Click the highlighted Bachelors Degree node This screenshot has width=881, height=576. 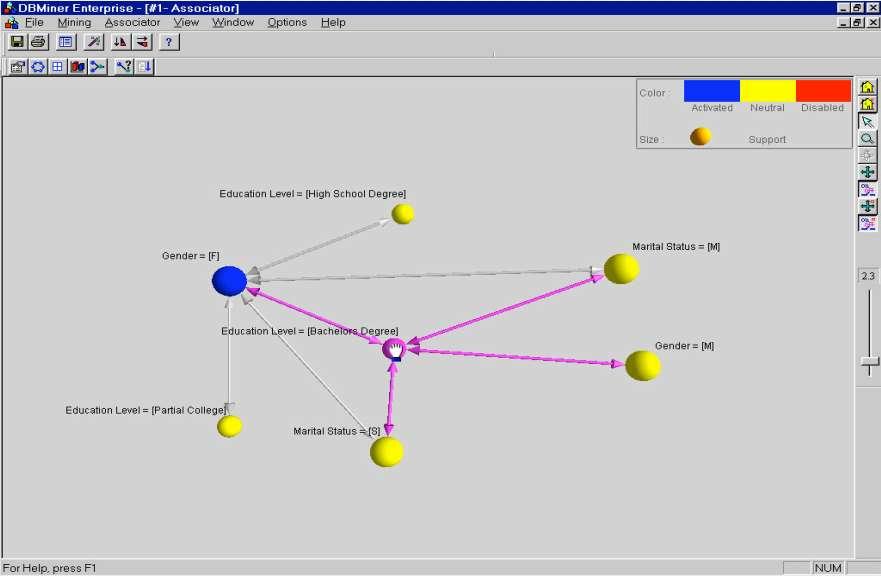coord(394,350)
